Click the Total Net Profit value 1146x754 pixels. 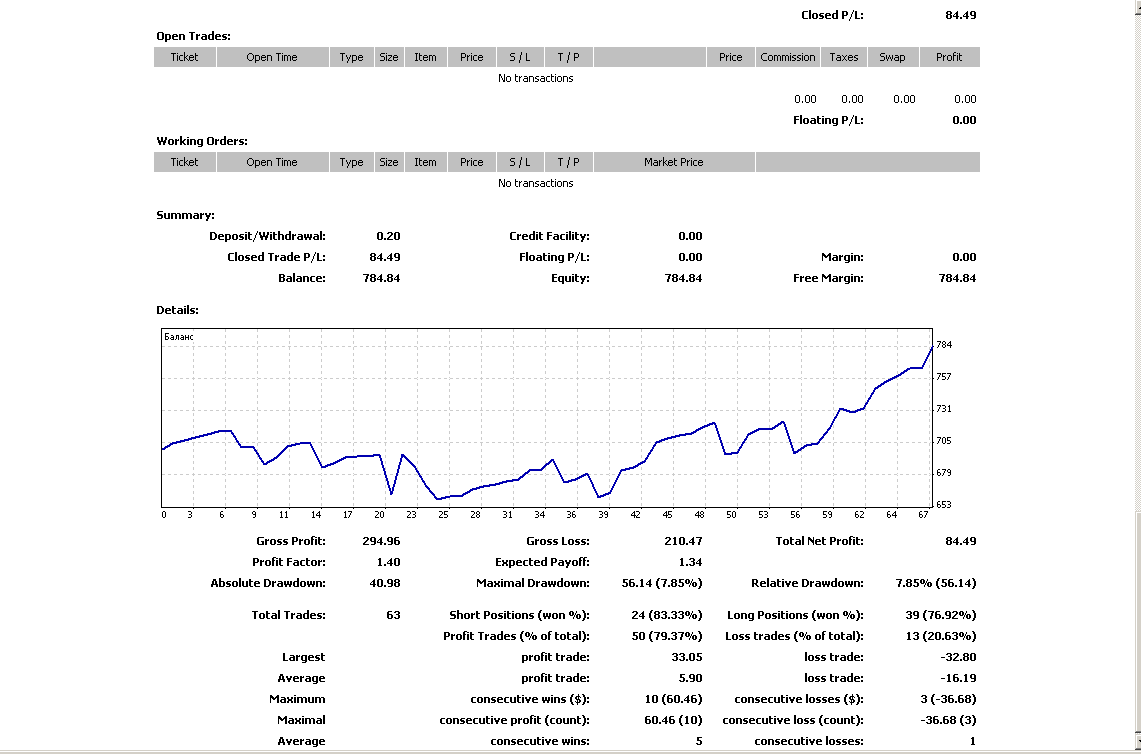pyautogui.click(x=960, y=541)
